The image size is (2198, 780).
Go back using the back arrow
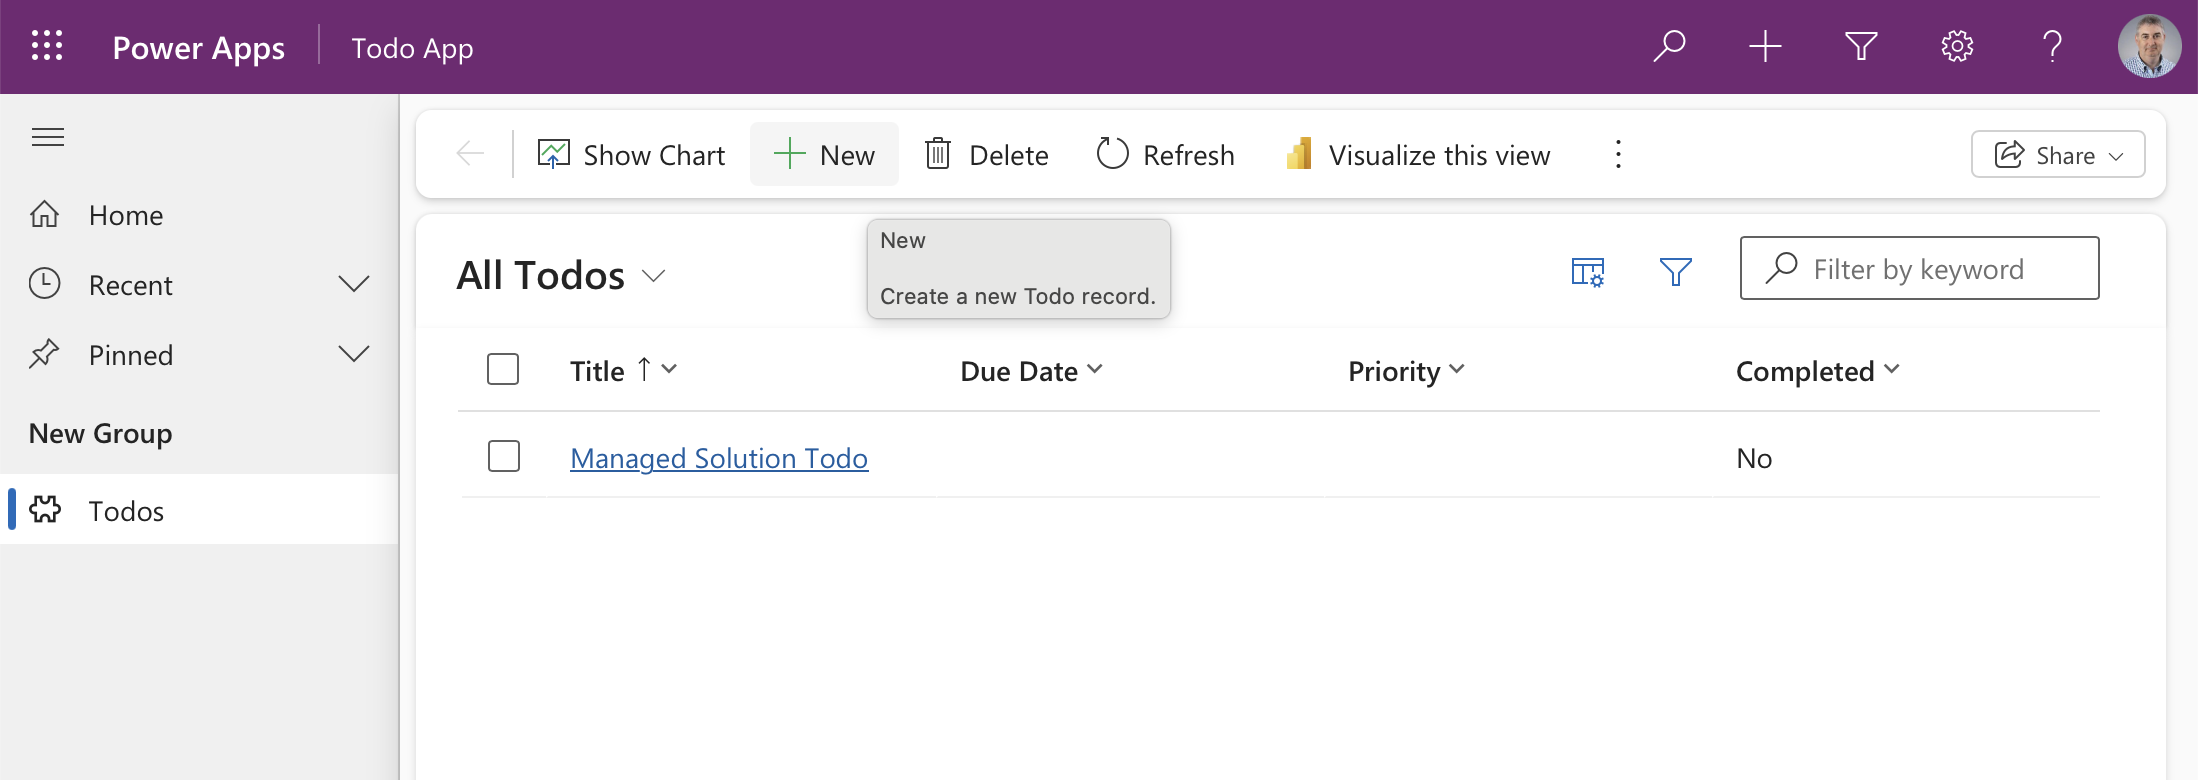[x=470, y=154]
